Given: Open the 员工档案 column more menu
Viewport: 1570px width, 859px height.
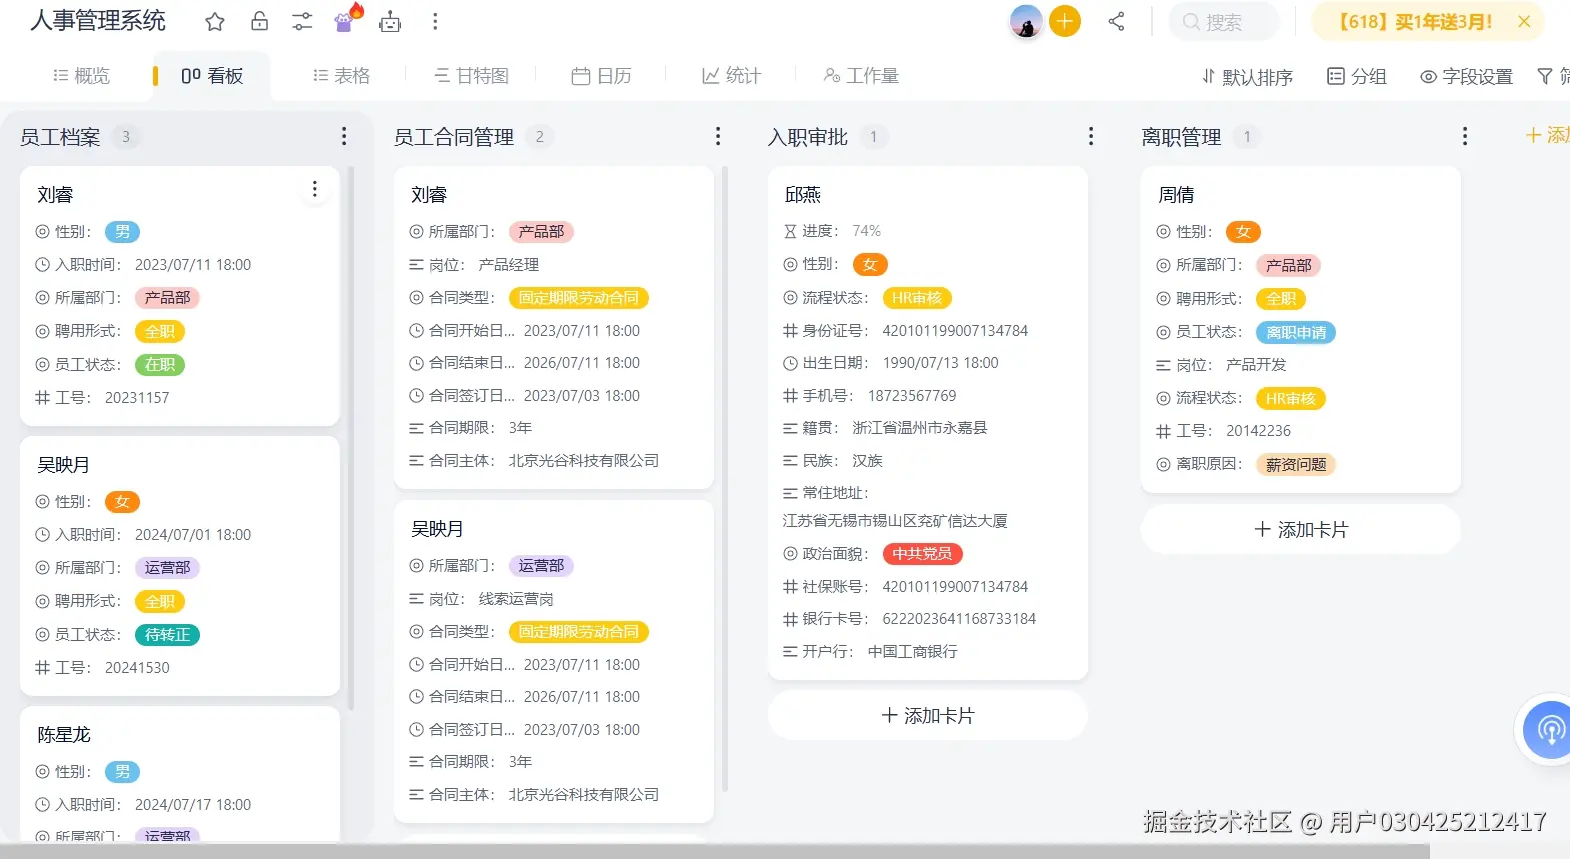Looking at the screenshot, I should 344,136.
